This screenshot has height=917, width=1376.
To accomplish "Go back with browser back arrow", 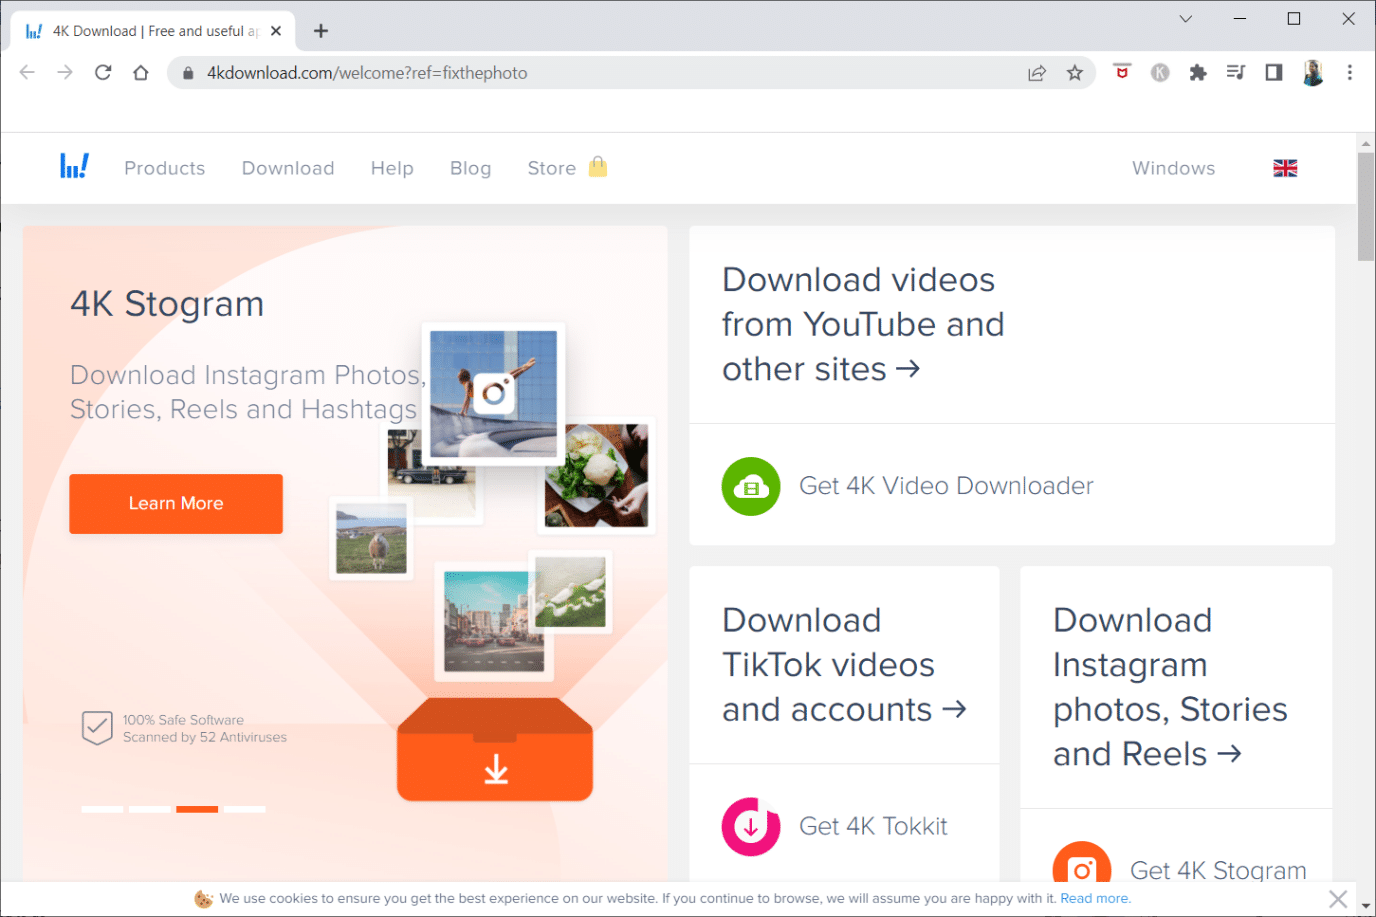I will 27,72.
